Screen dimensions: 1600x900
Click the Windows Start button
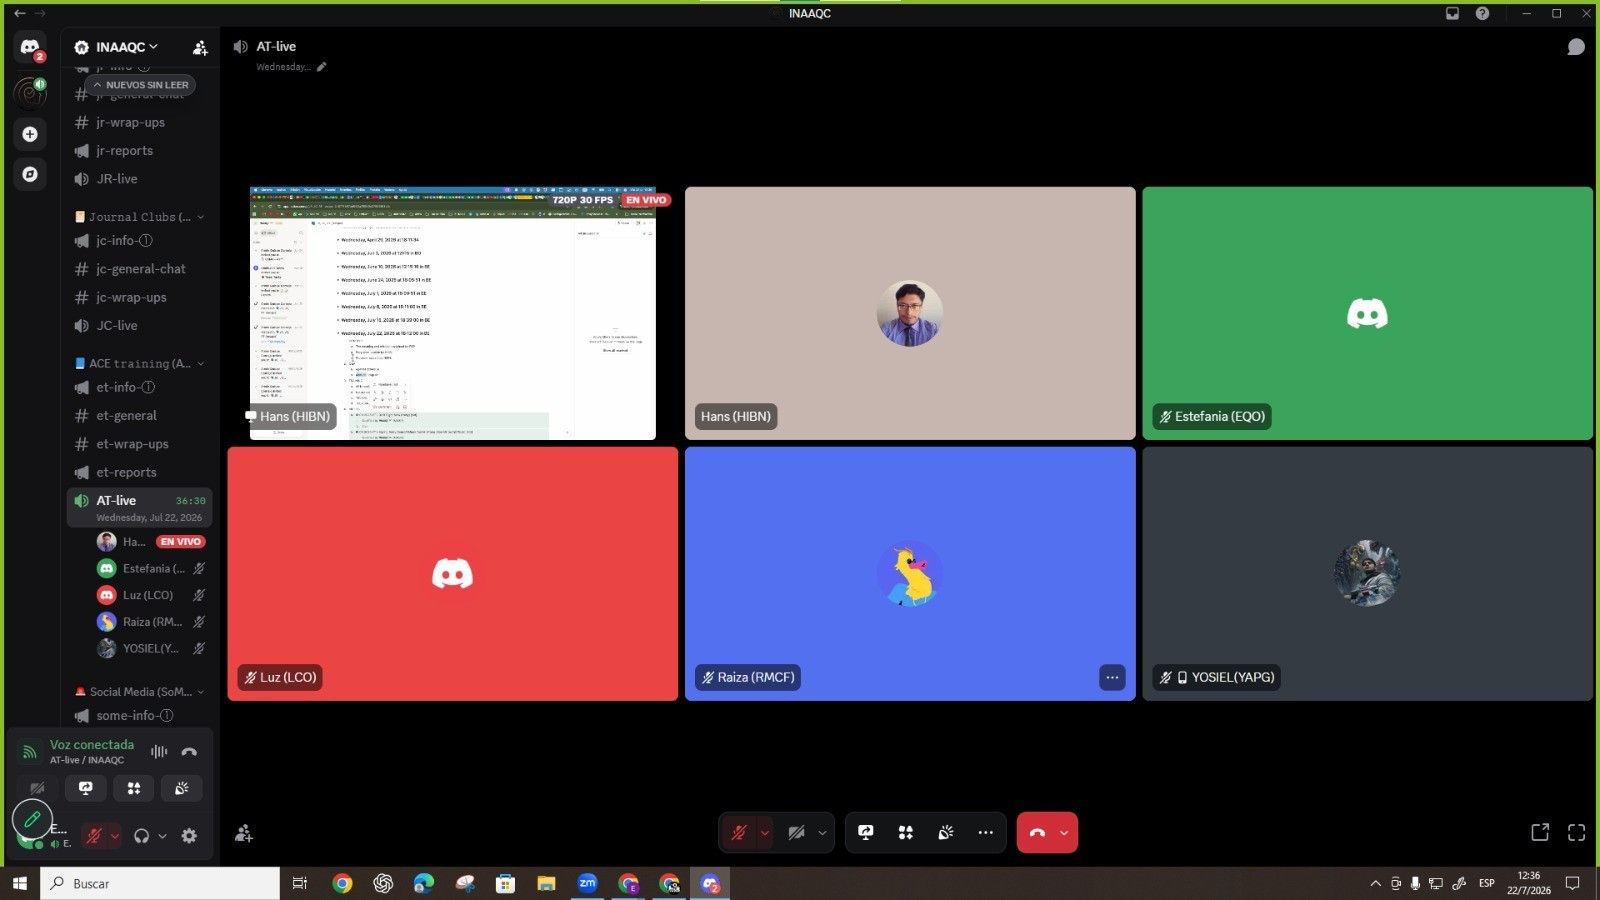19,883
